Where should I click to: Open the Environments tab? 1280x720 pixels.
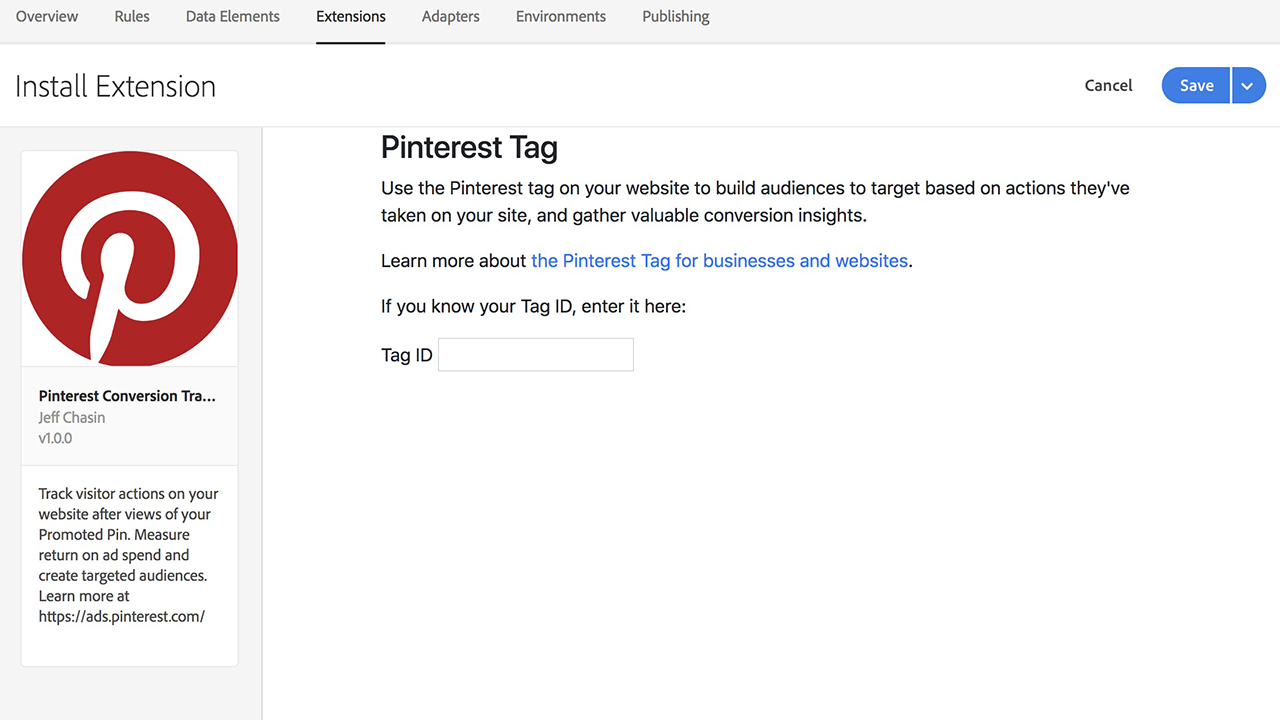560,17
